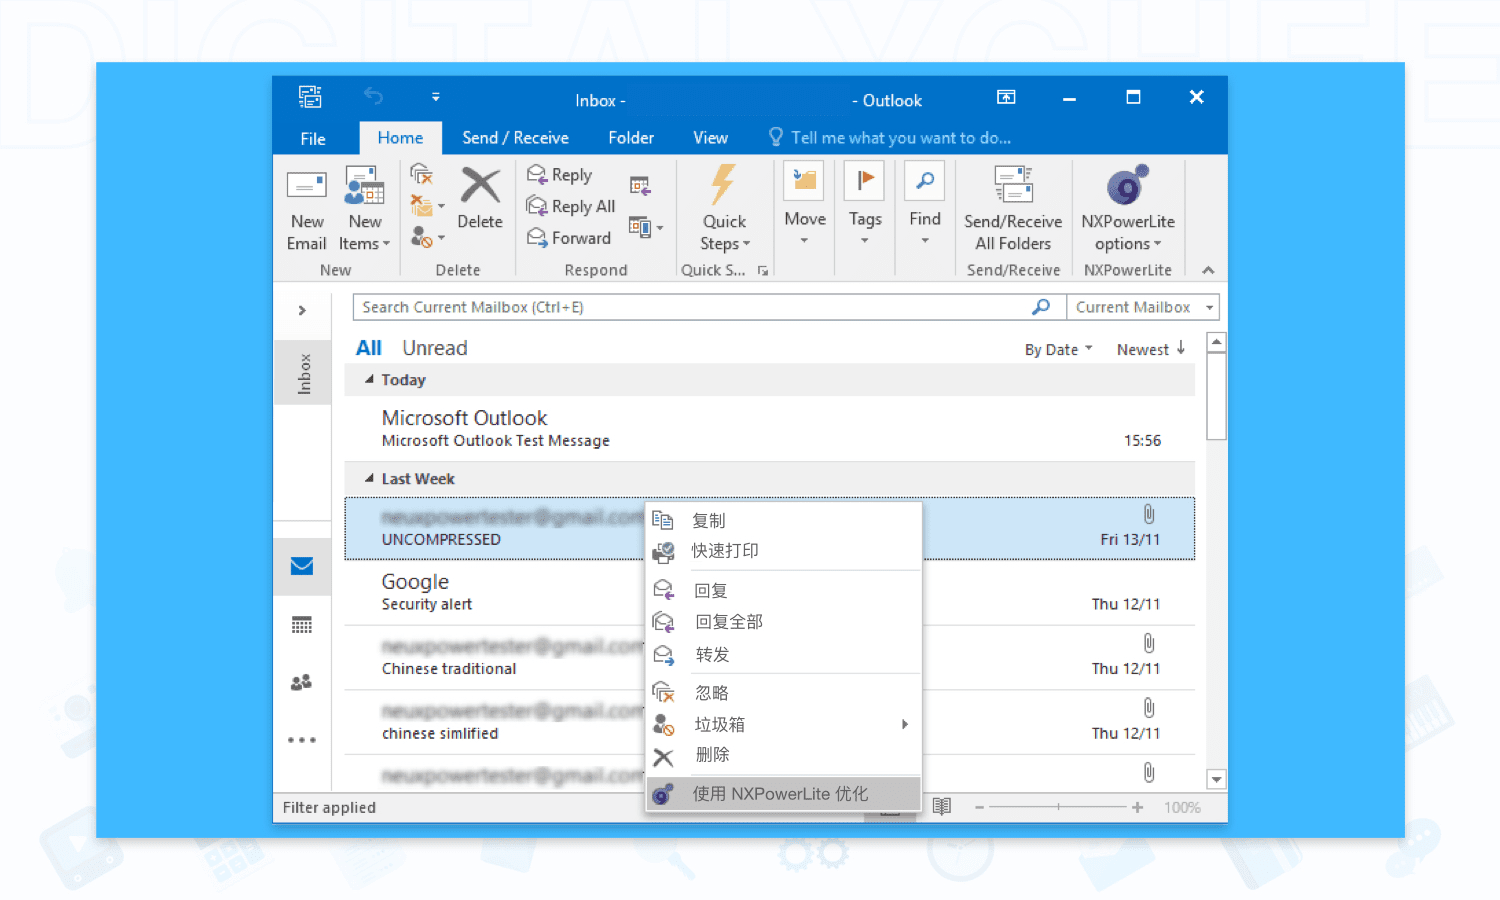Collapse the ribbon with the chevron
The width and height of the screenshot is (1500, 900).
[x=1208, y=270]
